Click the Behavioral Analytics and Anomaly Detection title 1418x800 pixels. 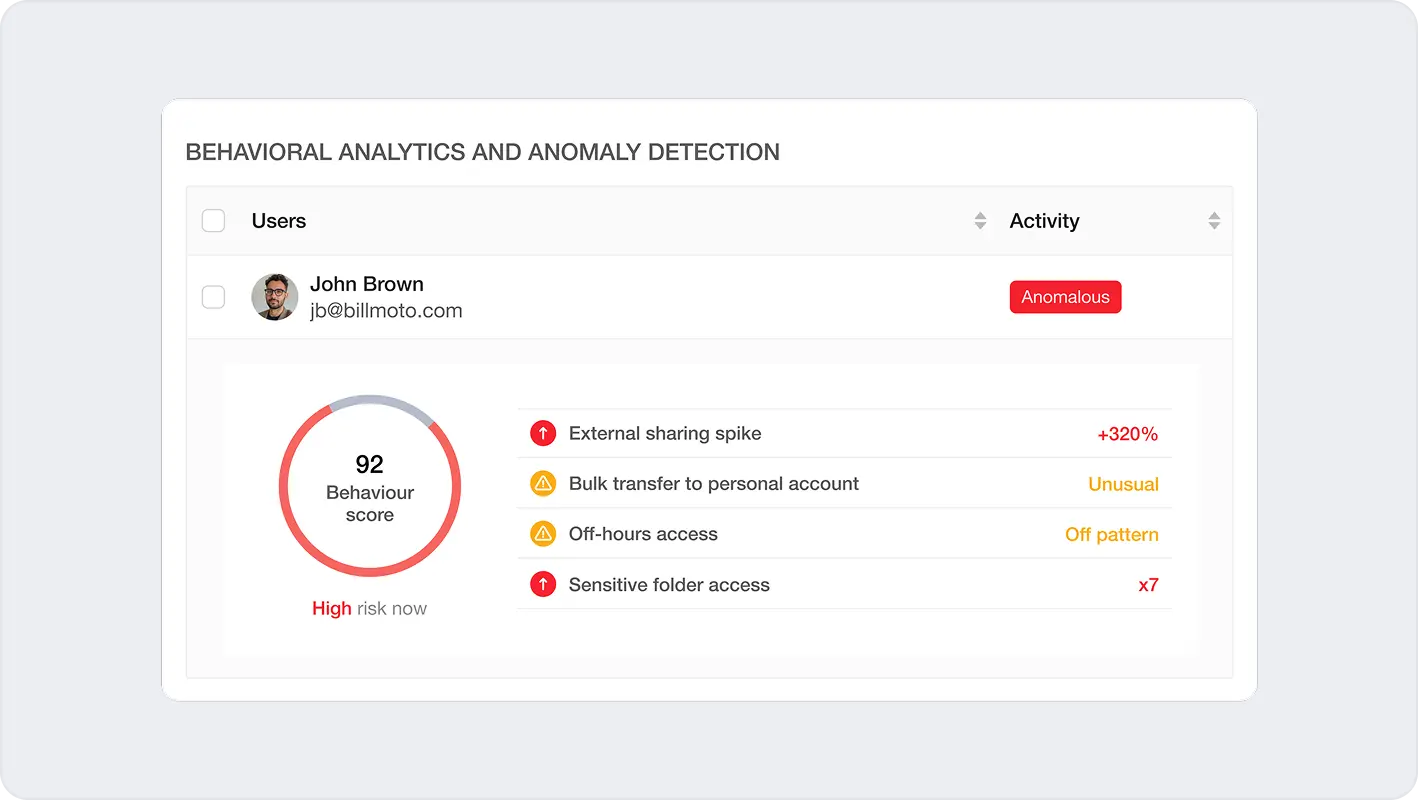[x=483, y=152]
